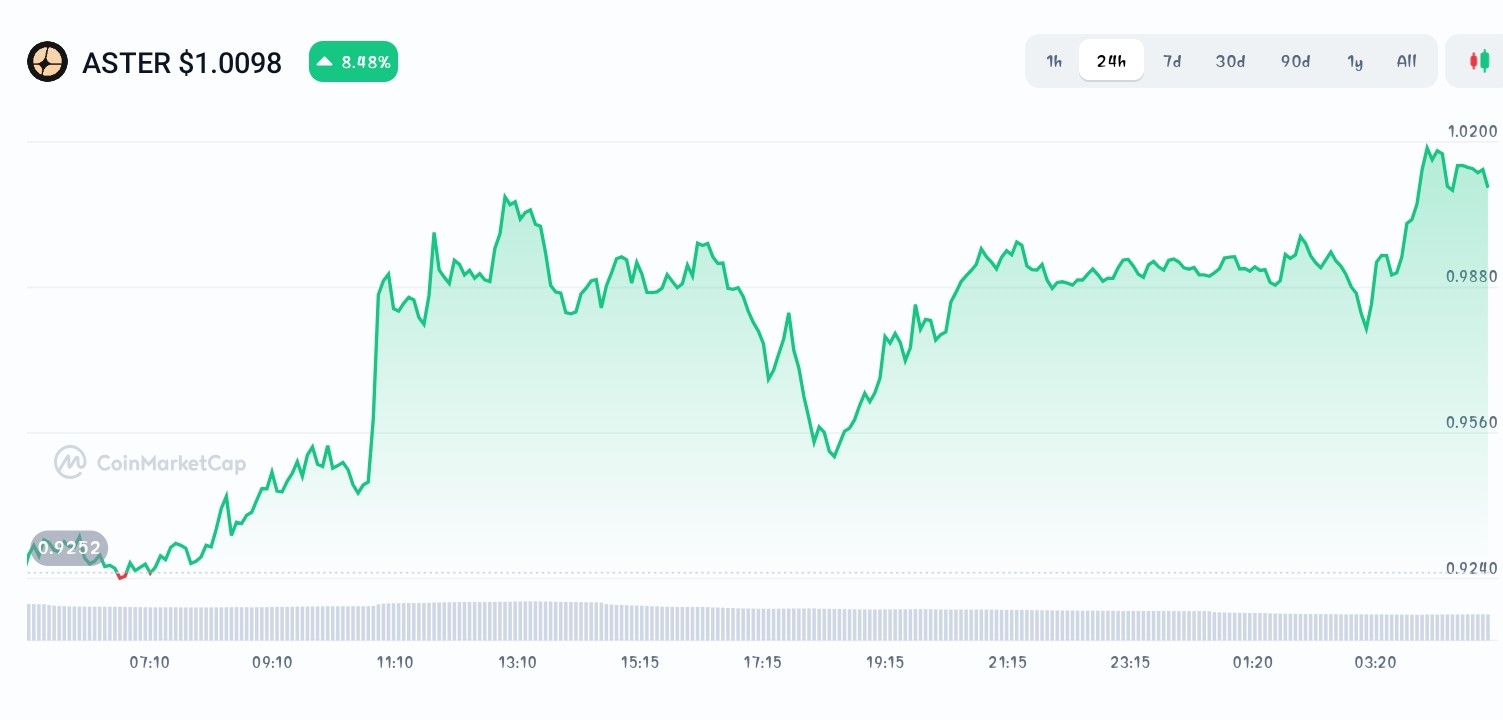Click the ASTER $1.0098 price title
The height and width of the screenshot is (720, 1503).
point(182,63)
